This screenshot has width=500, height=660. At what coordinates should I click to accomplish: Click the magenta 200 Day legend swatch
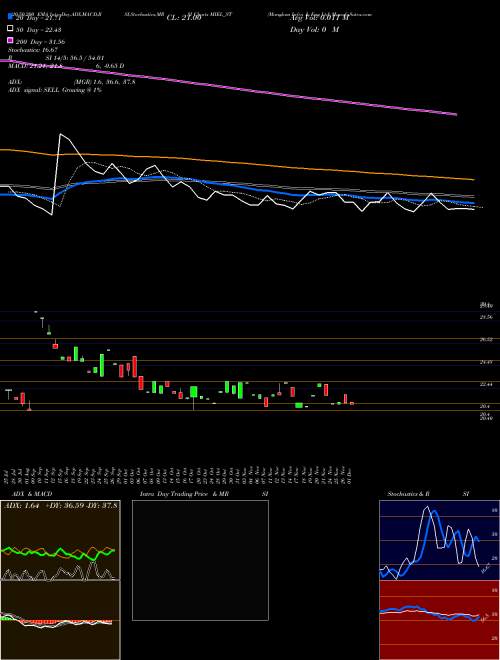[x=10, y=41]
